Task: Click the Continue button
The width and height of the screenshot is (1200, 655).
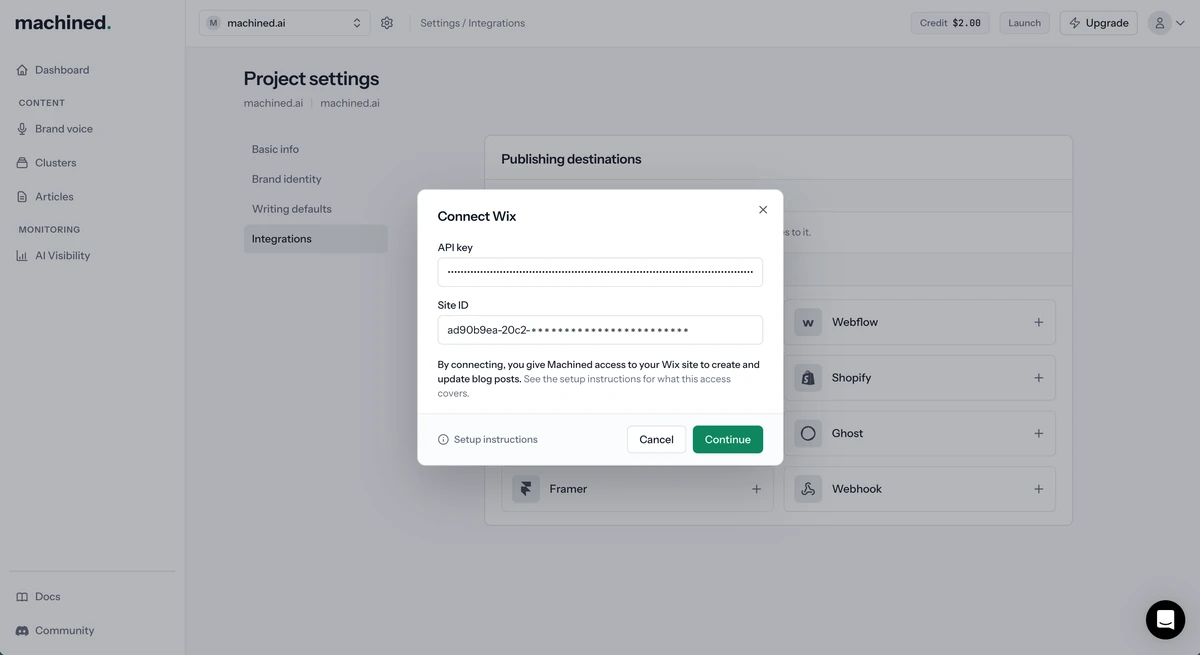Action: click(727, 440)
